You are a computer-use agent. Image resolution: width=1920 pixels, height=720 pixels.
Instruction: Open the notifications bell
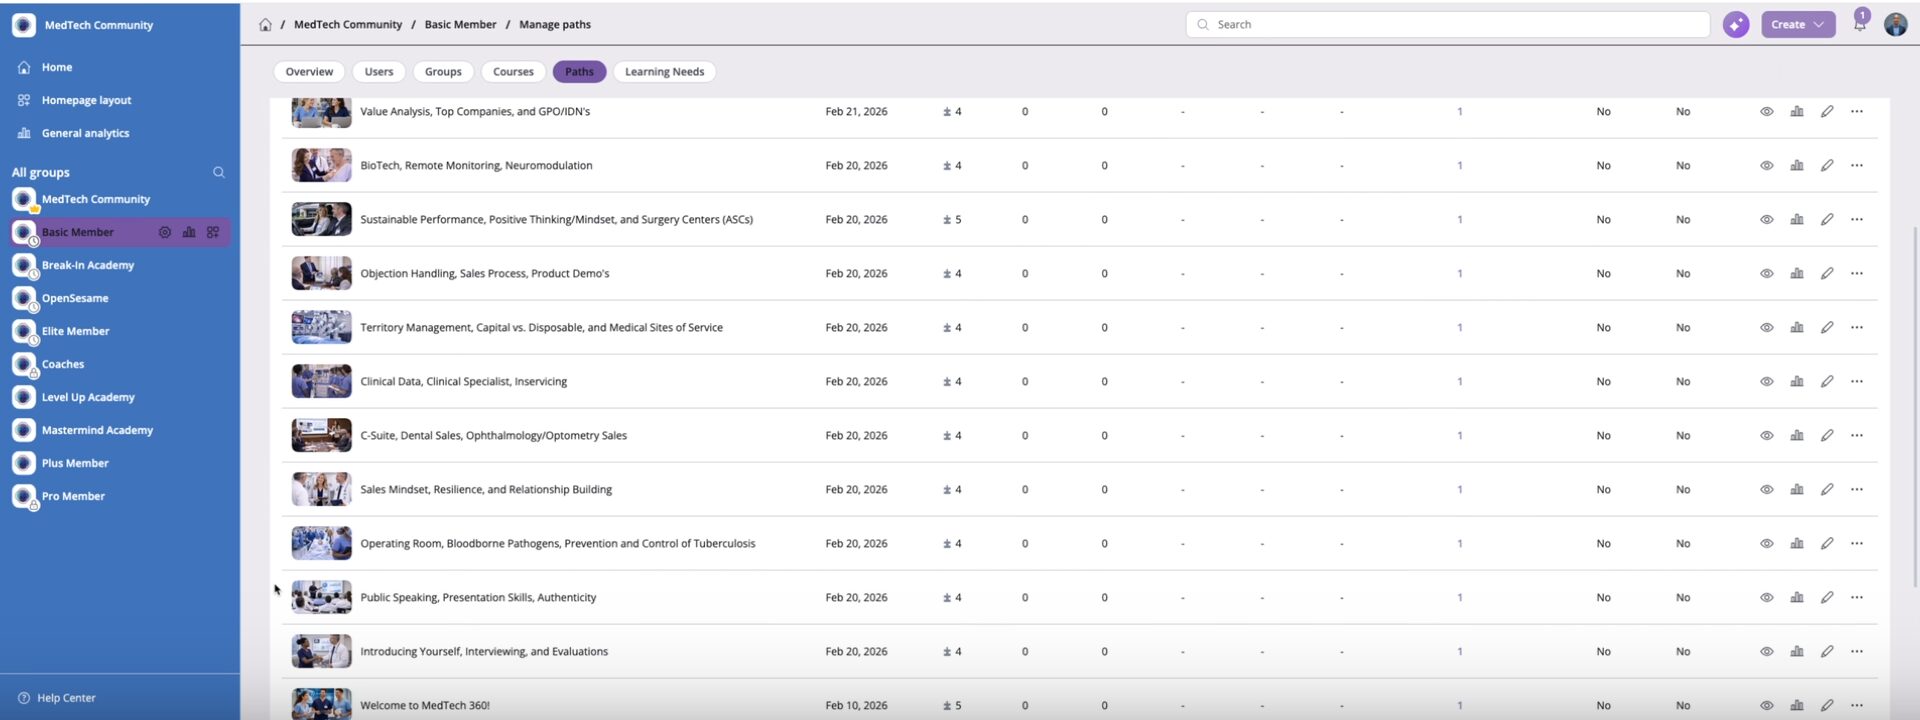click(x=1859, y=25)
